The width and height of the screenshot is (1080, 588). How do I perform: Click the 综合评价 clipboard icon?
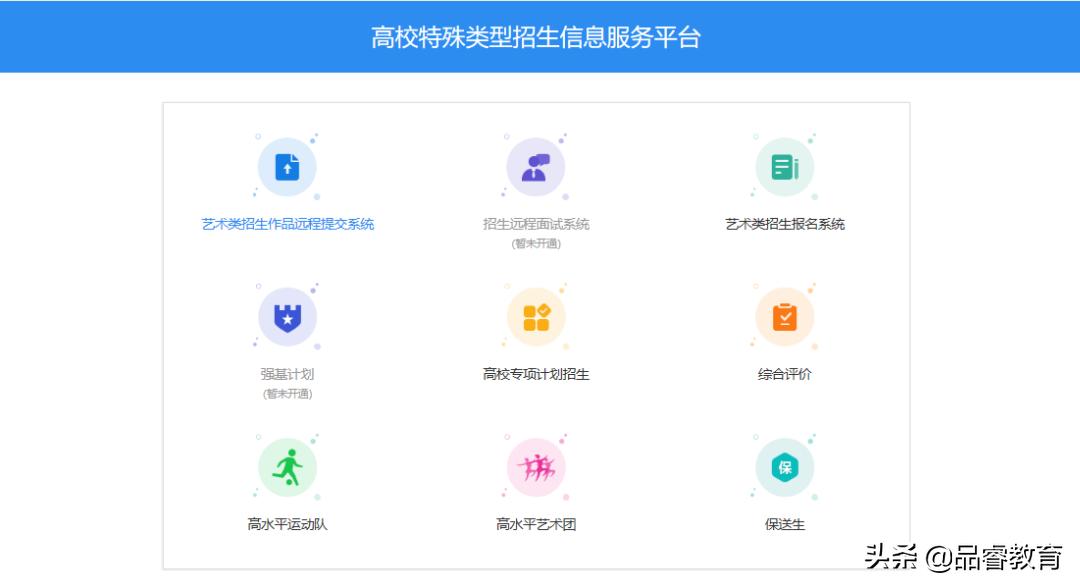[784, 316]
